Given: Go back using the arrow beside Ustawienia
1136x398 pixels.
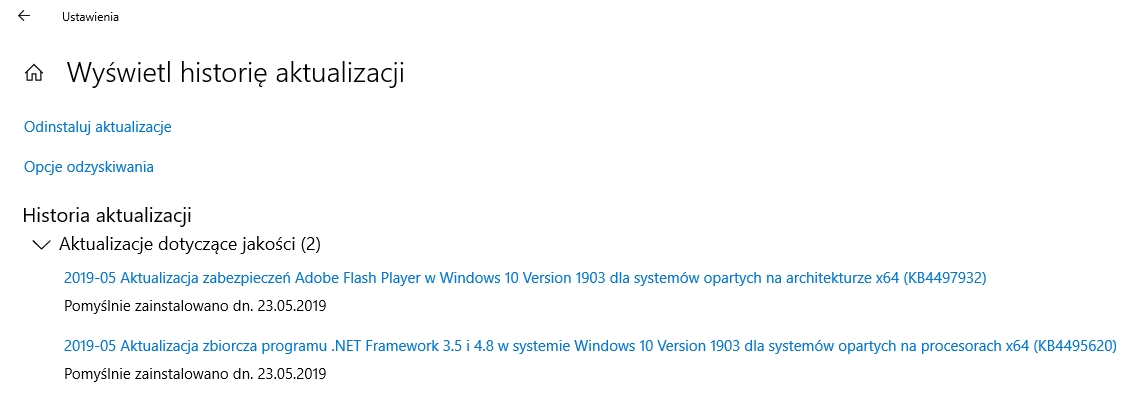Looking at the screenshot, I should (x=24, y=16).
